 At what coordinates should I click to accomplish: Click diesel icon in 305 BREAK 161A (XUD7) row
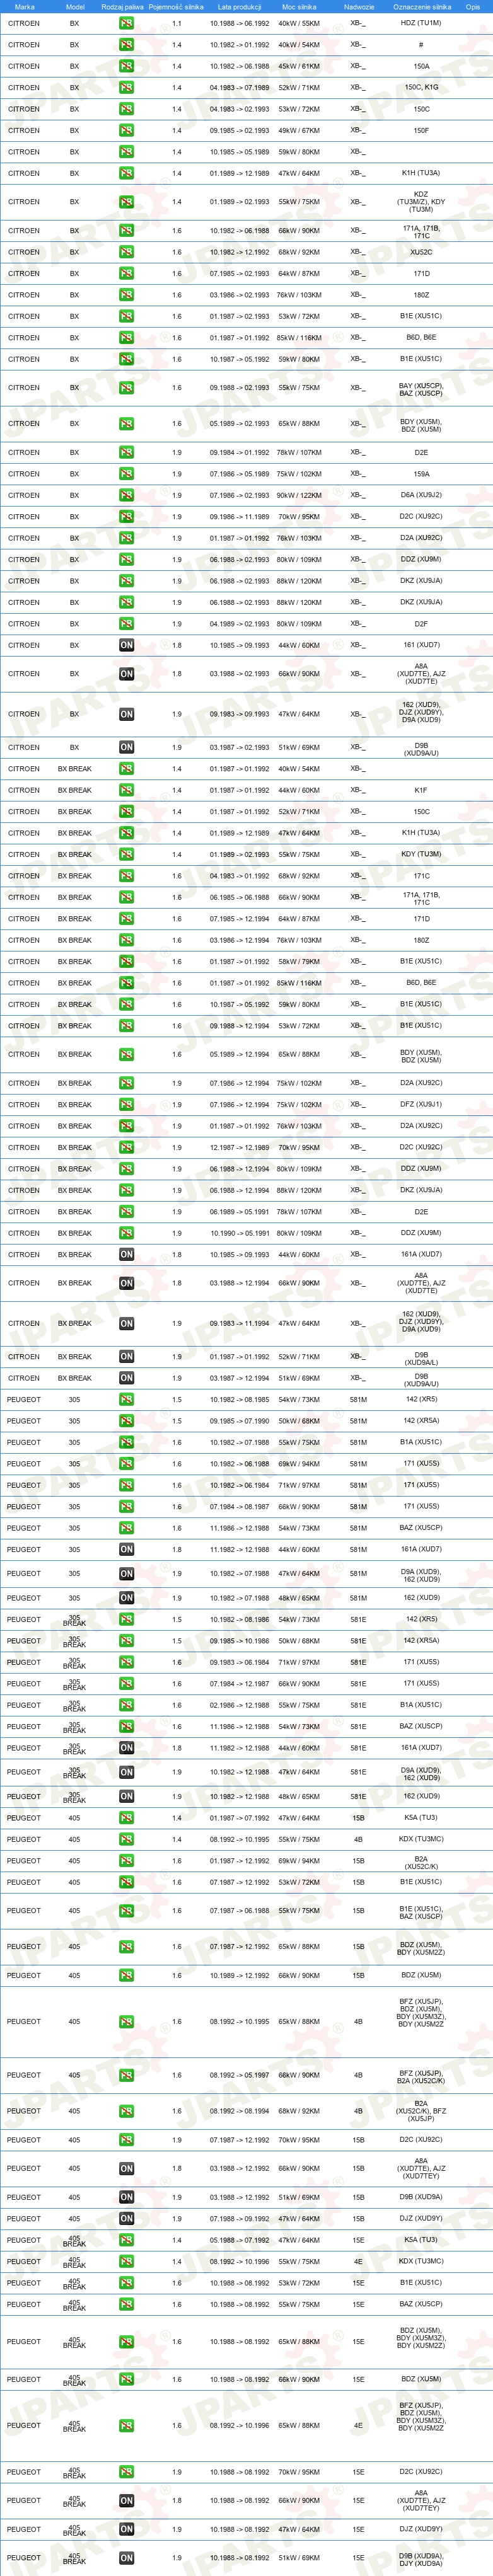(x=126, y=1748)
